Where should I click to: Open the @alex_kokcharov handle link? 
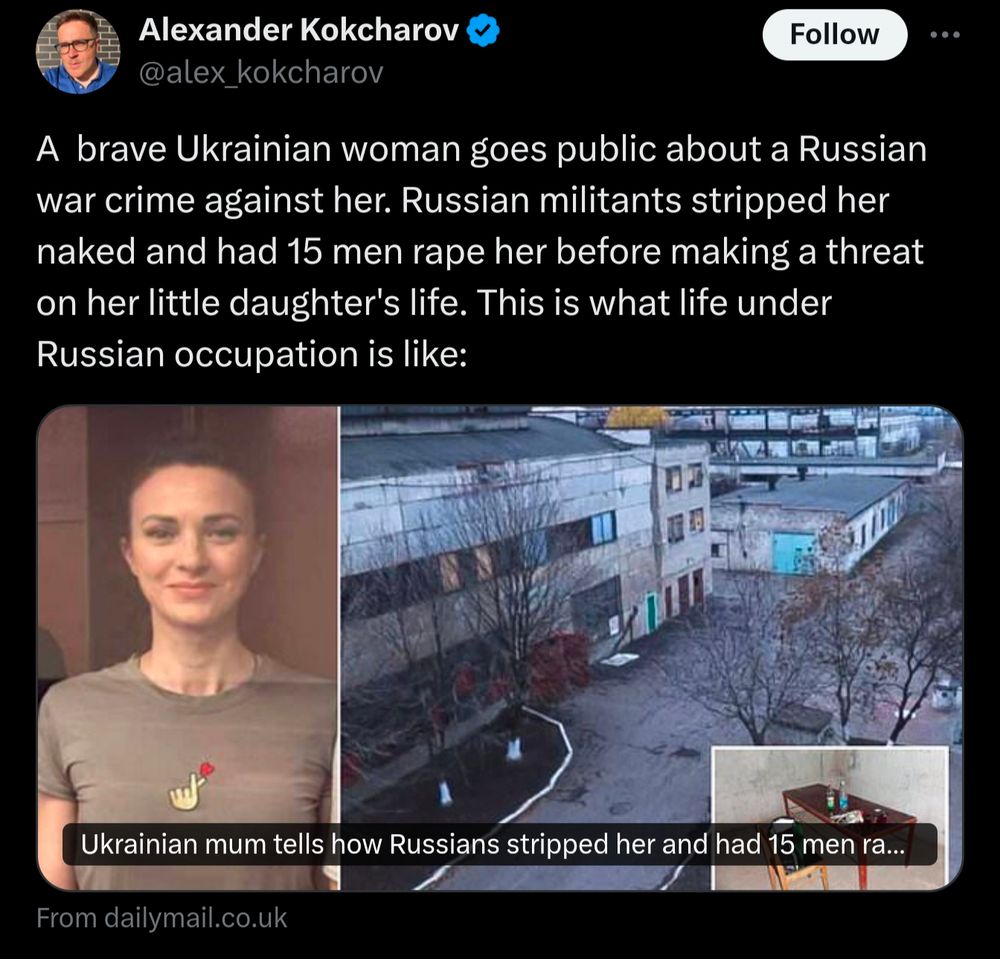coord(261,72)
